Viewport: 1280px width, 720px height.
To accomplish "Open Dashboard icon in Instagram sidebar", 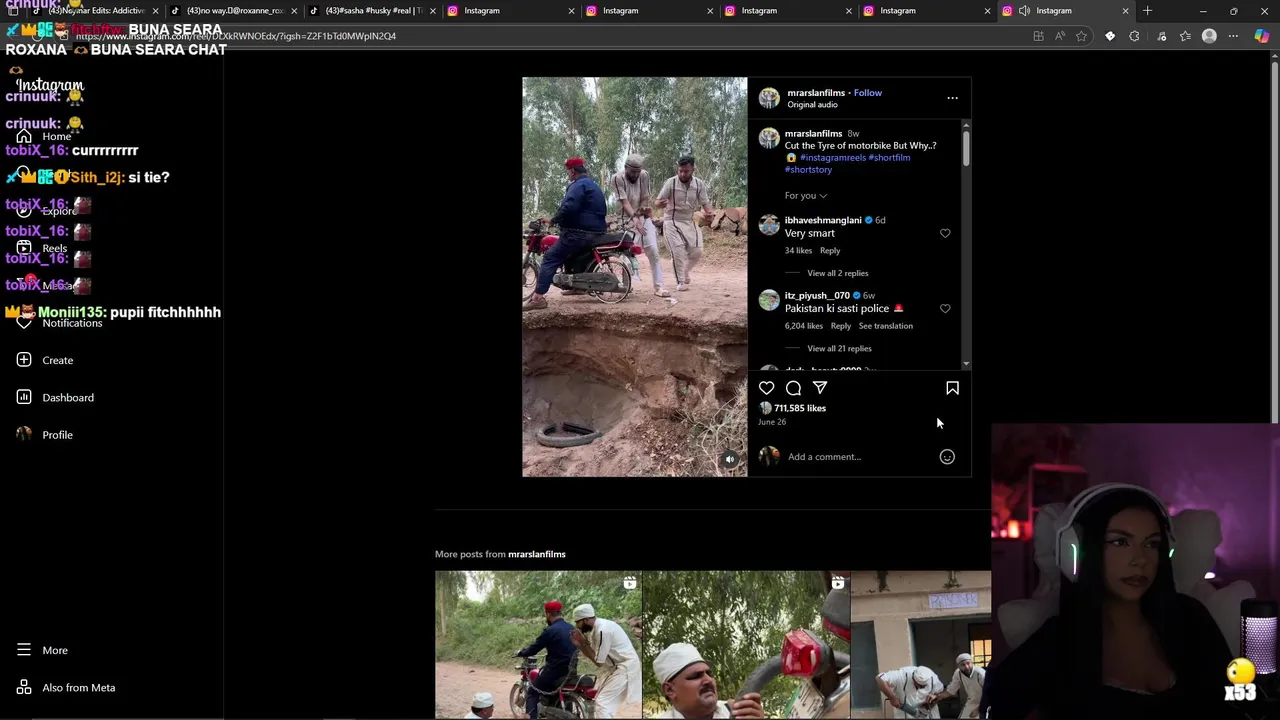I will click(x=24, y=397).
